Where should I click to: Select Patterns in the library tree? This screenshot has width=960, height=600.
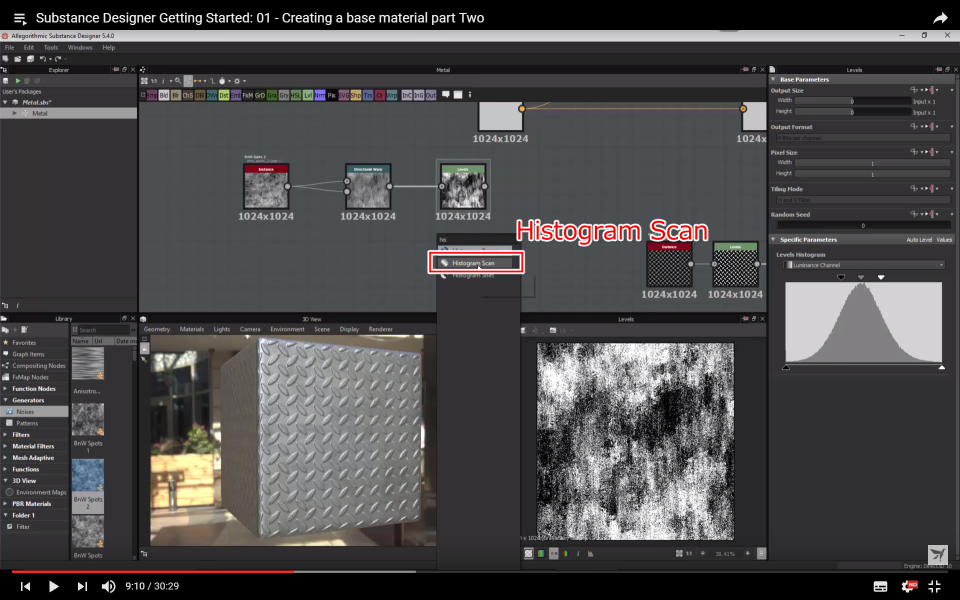point(27,423)
